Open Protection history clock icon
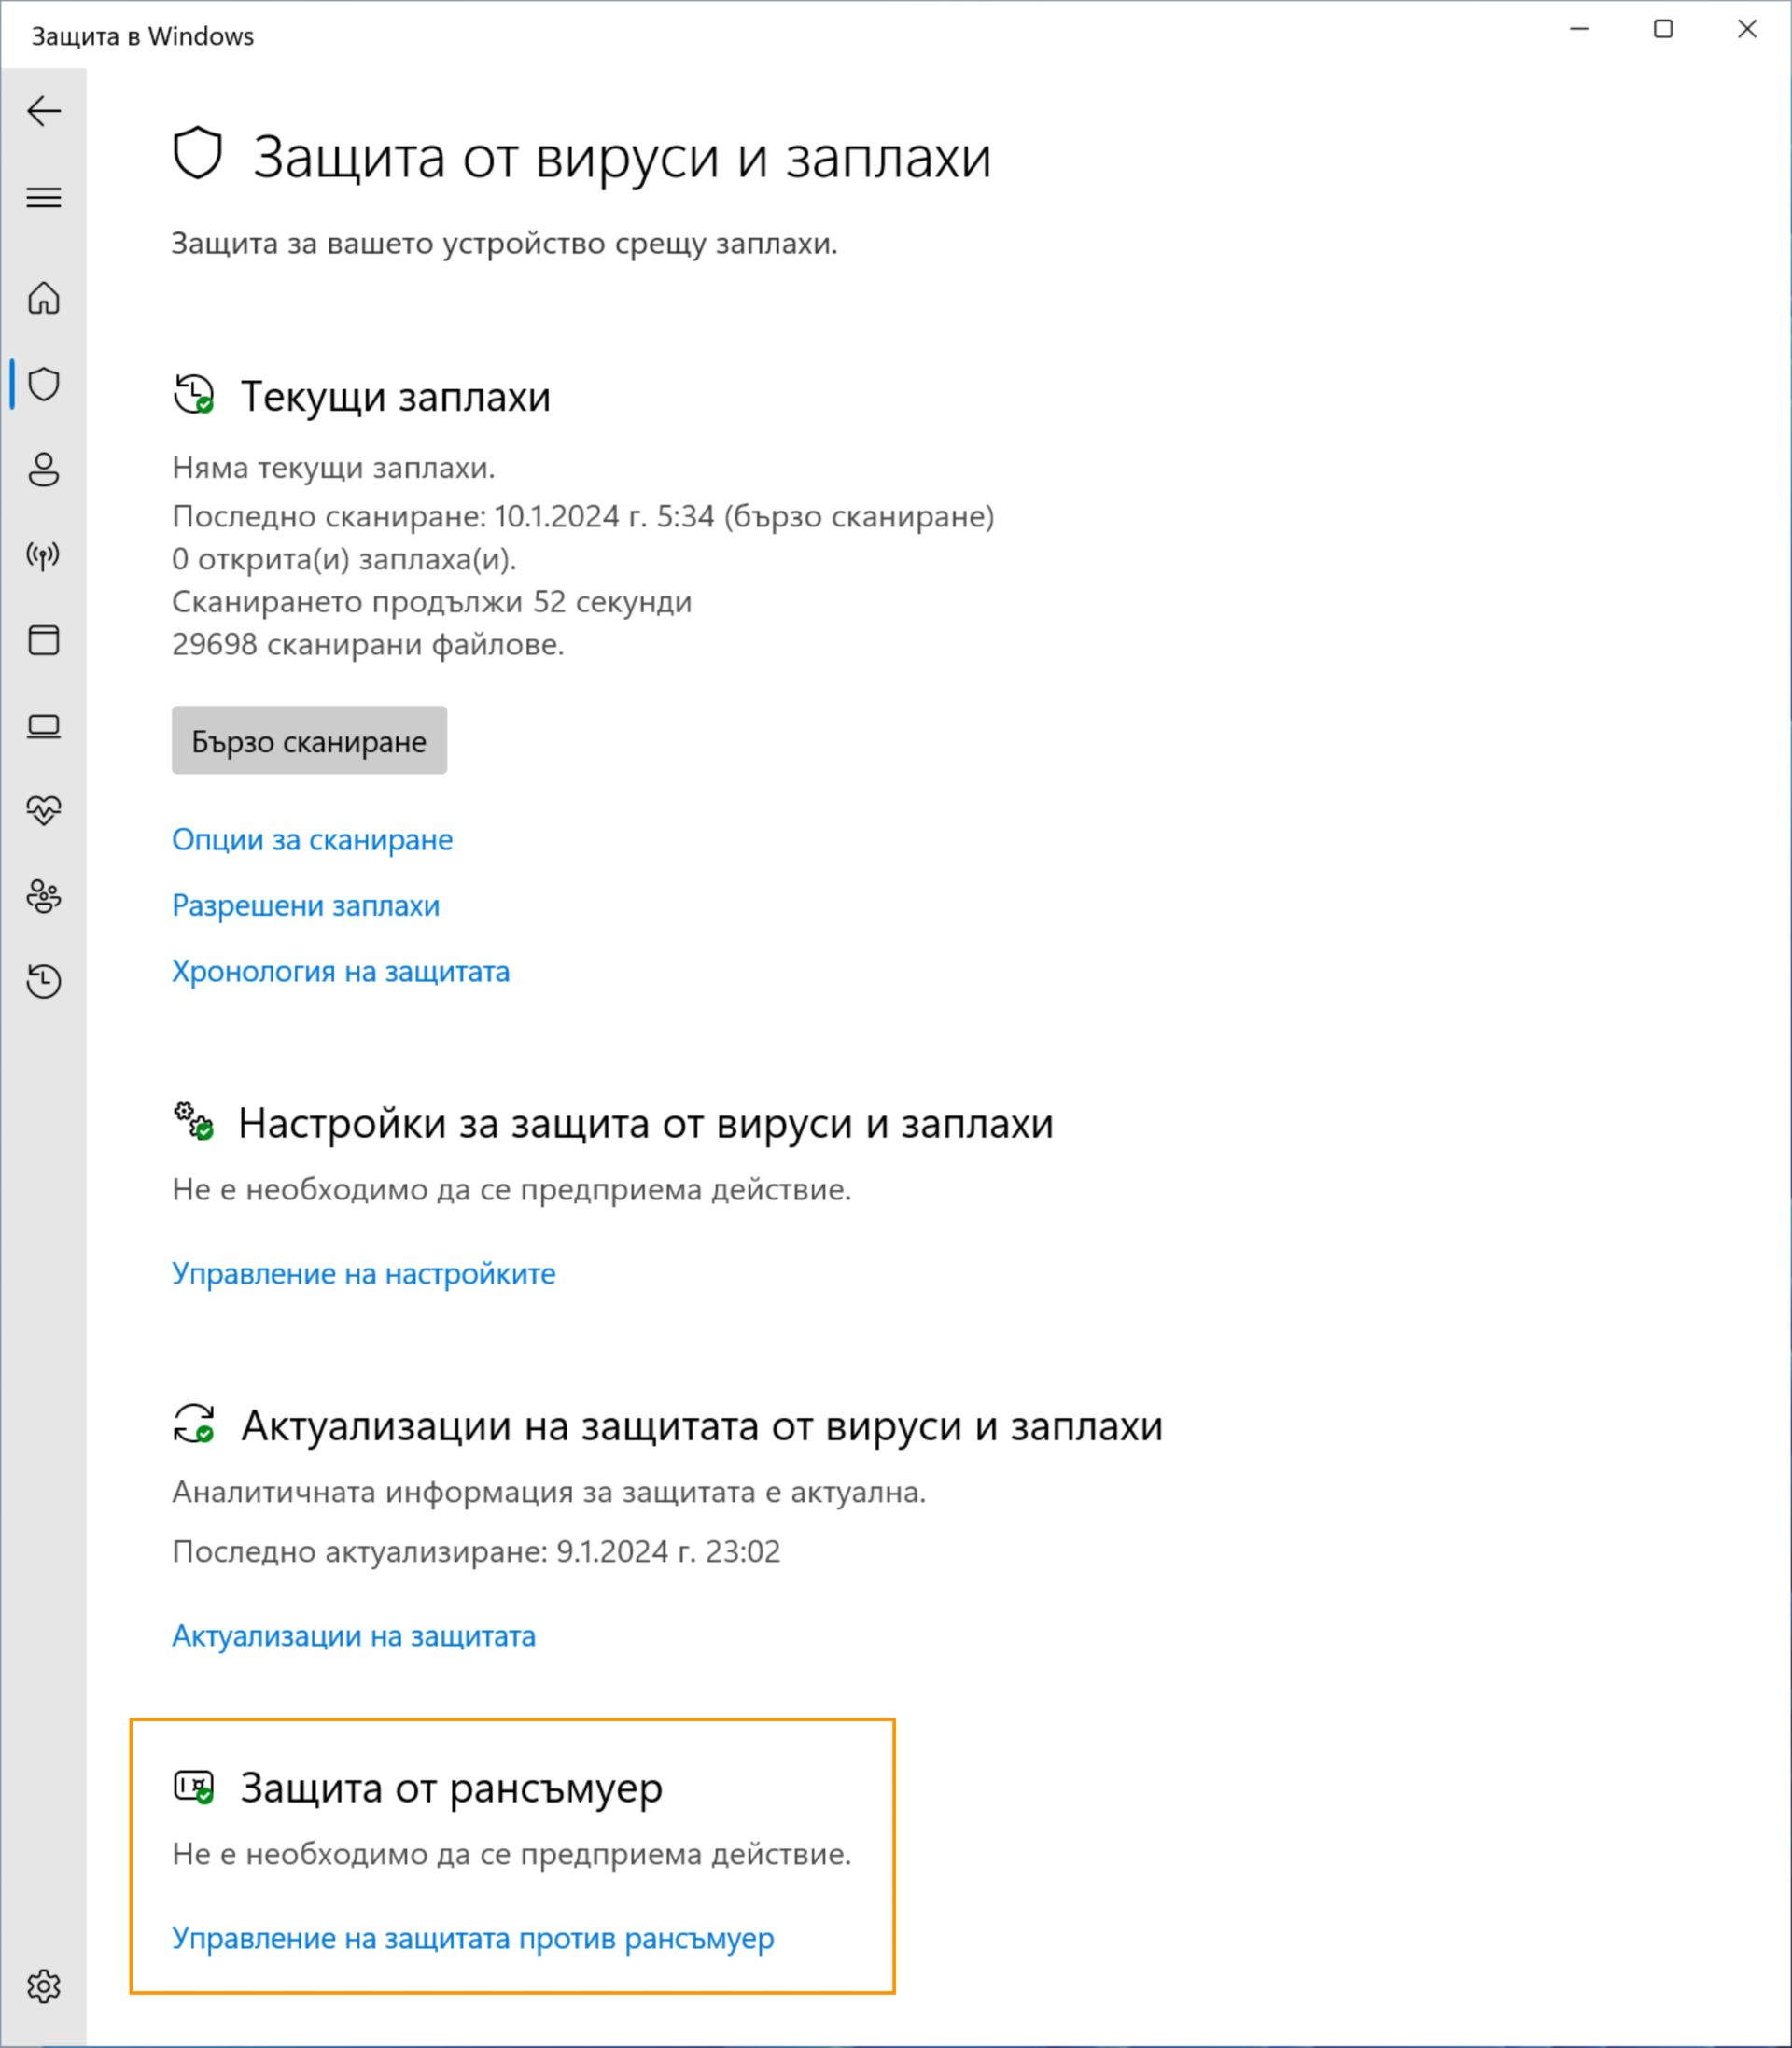Viewport: 1792px width, 2048px height. [44, 981]
